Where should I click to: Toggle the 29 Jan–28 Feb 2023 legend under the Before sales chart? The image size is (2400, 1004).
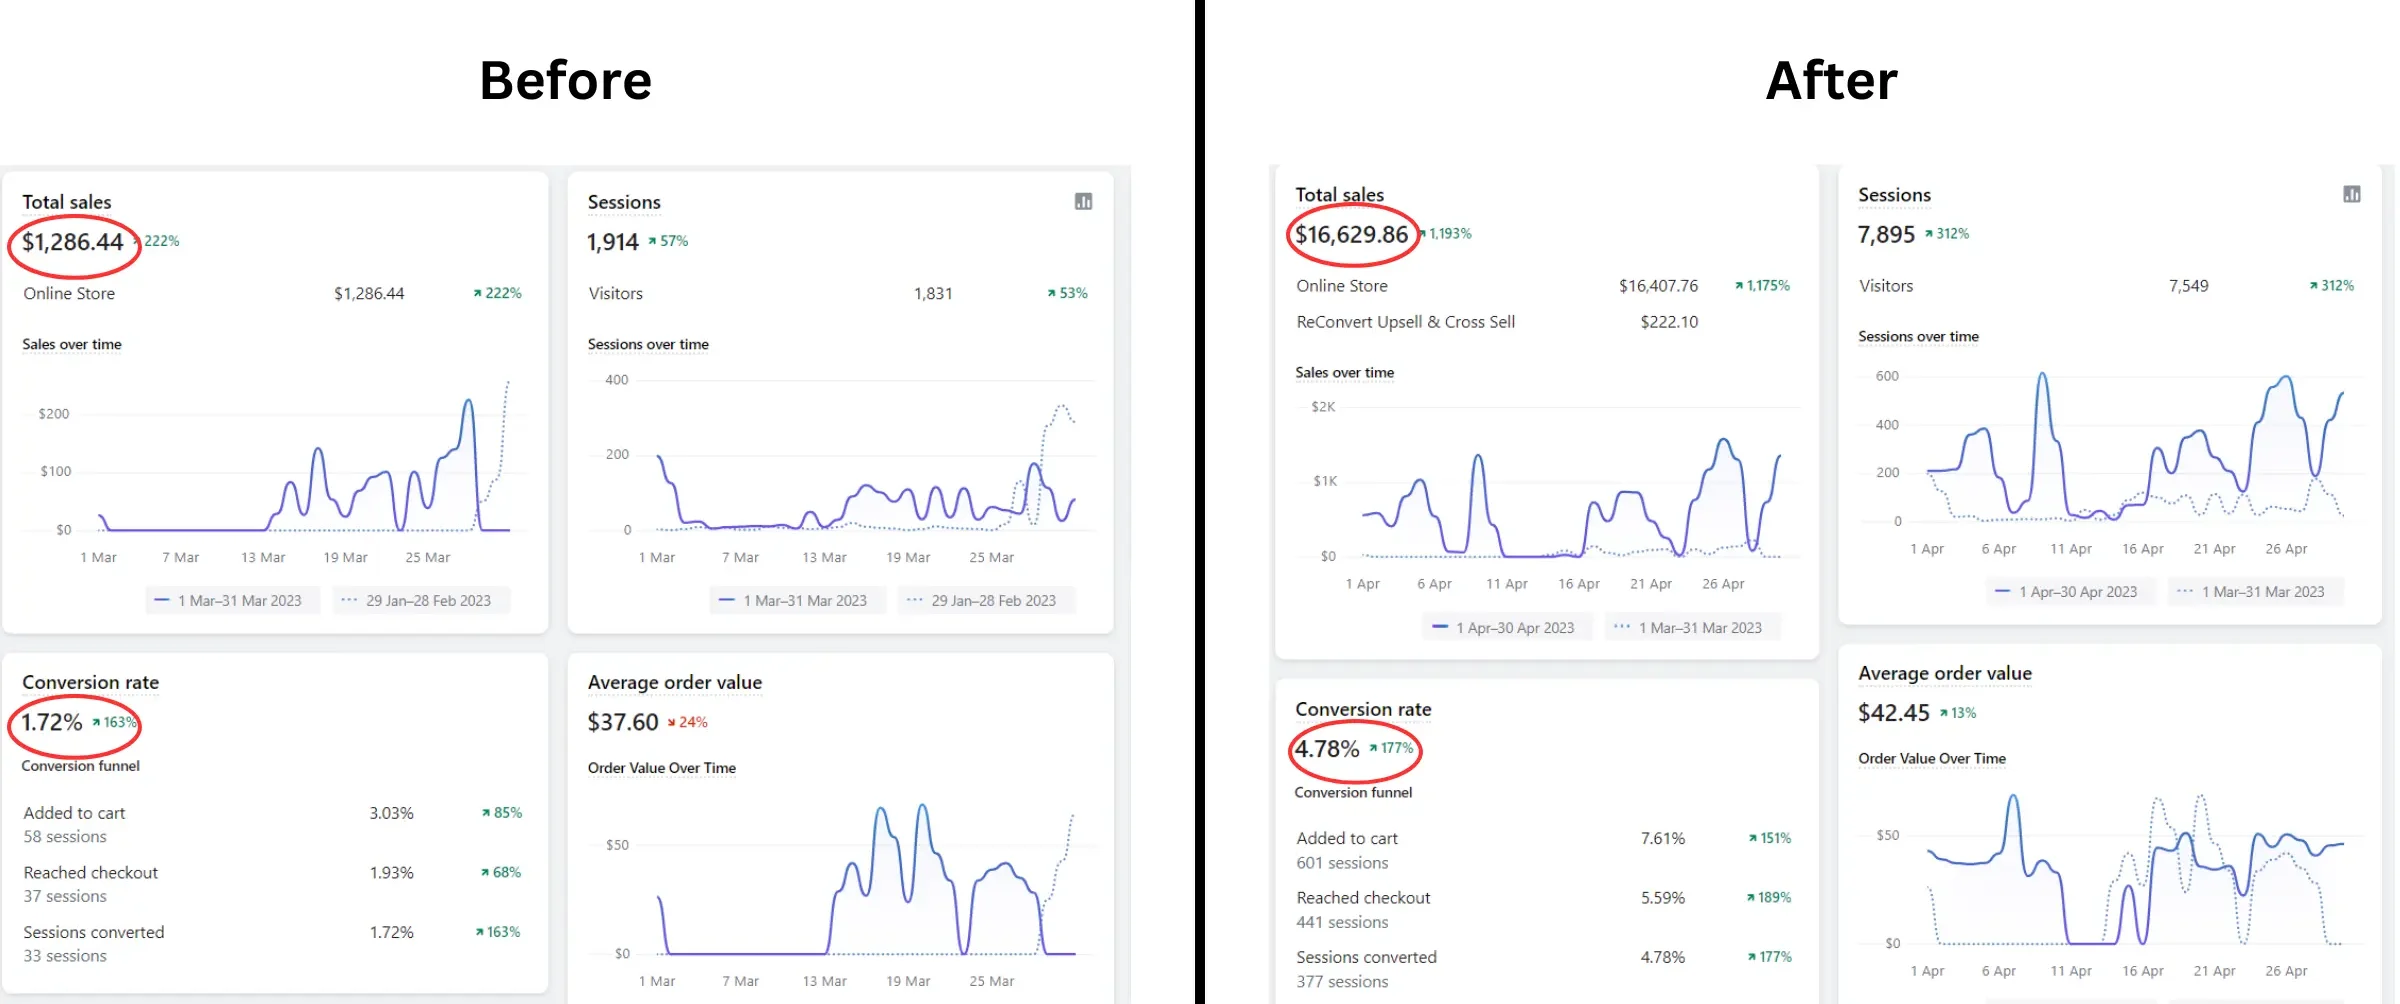coord(420,601)
